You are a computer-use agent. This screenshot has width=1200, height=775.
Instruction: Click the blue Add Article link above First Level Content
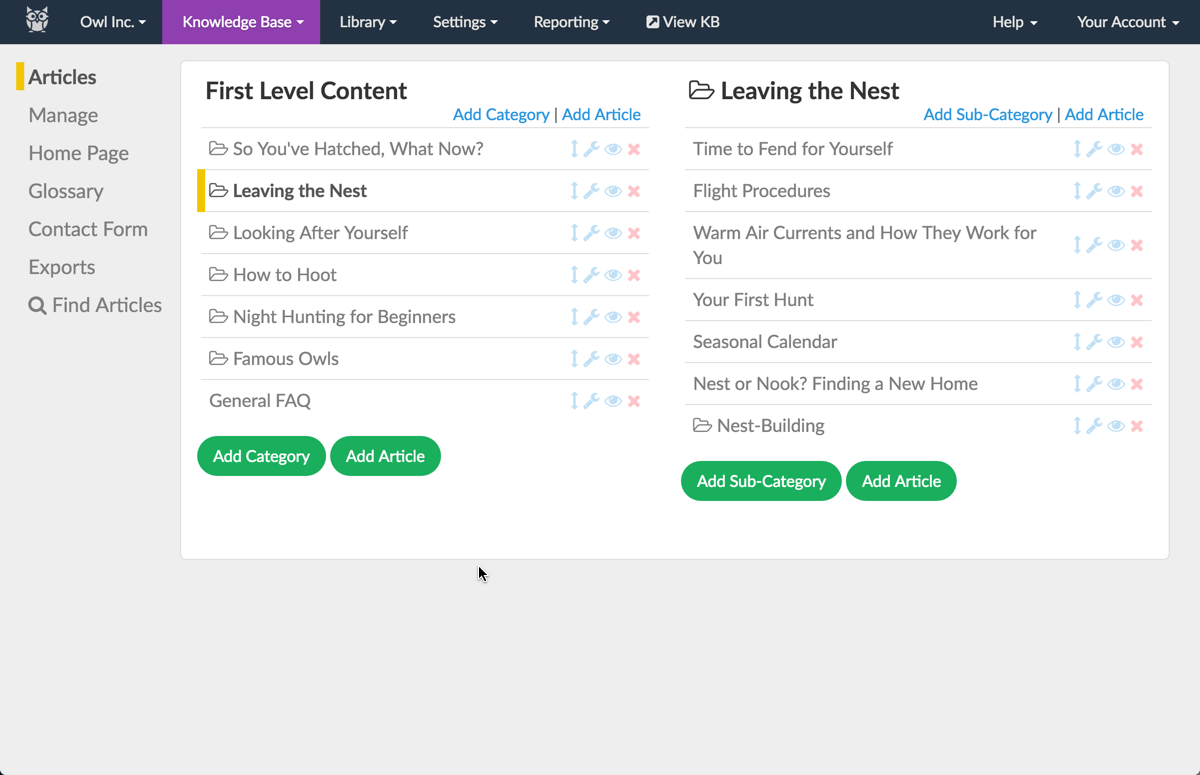tap(601, 114)
